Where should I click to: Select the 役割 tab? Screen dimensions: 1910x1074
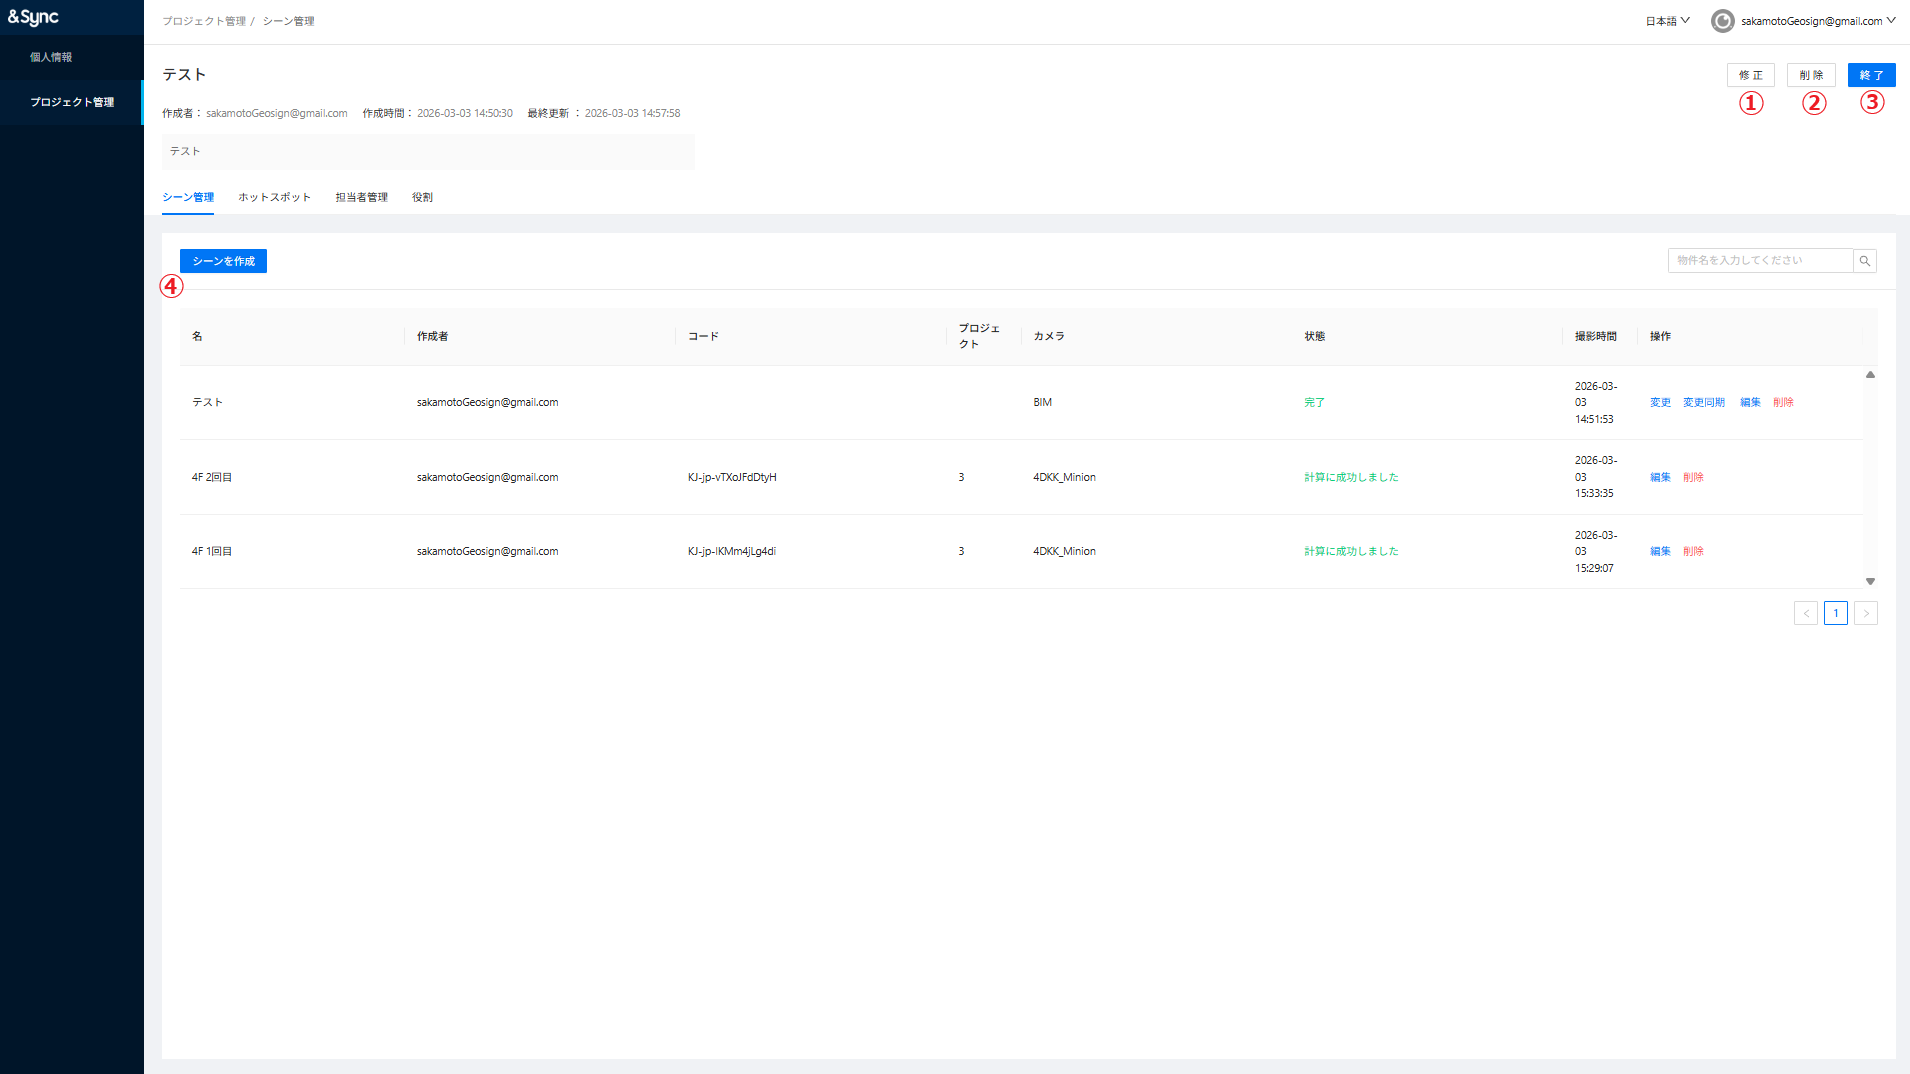pyautogui.click(x=422, y=197)
